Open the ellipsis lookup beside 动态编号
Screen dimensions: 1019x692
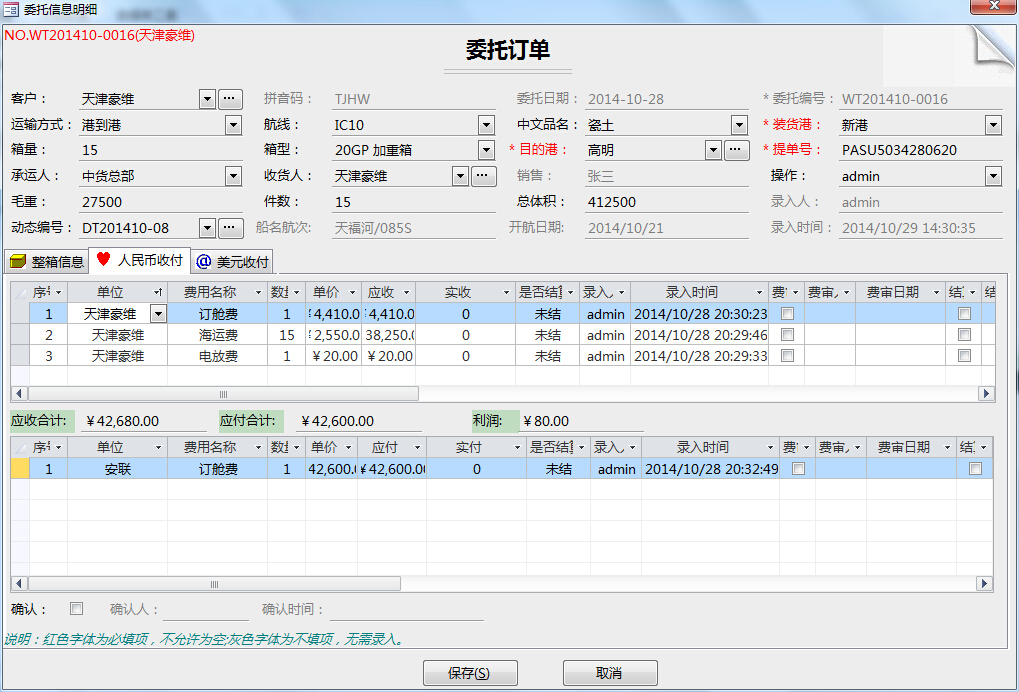click(x=230, y=228)
